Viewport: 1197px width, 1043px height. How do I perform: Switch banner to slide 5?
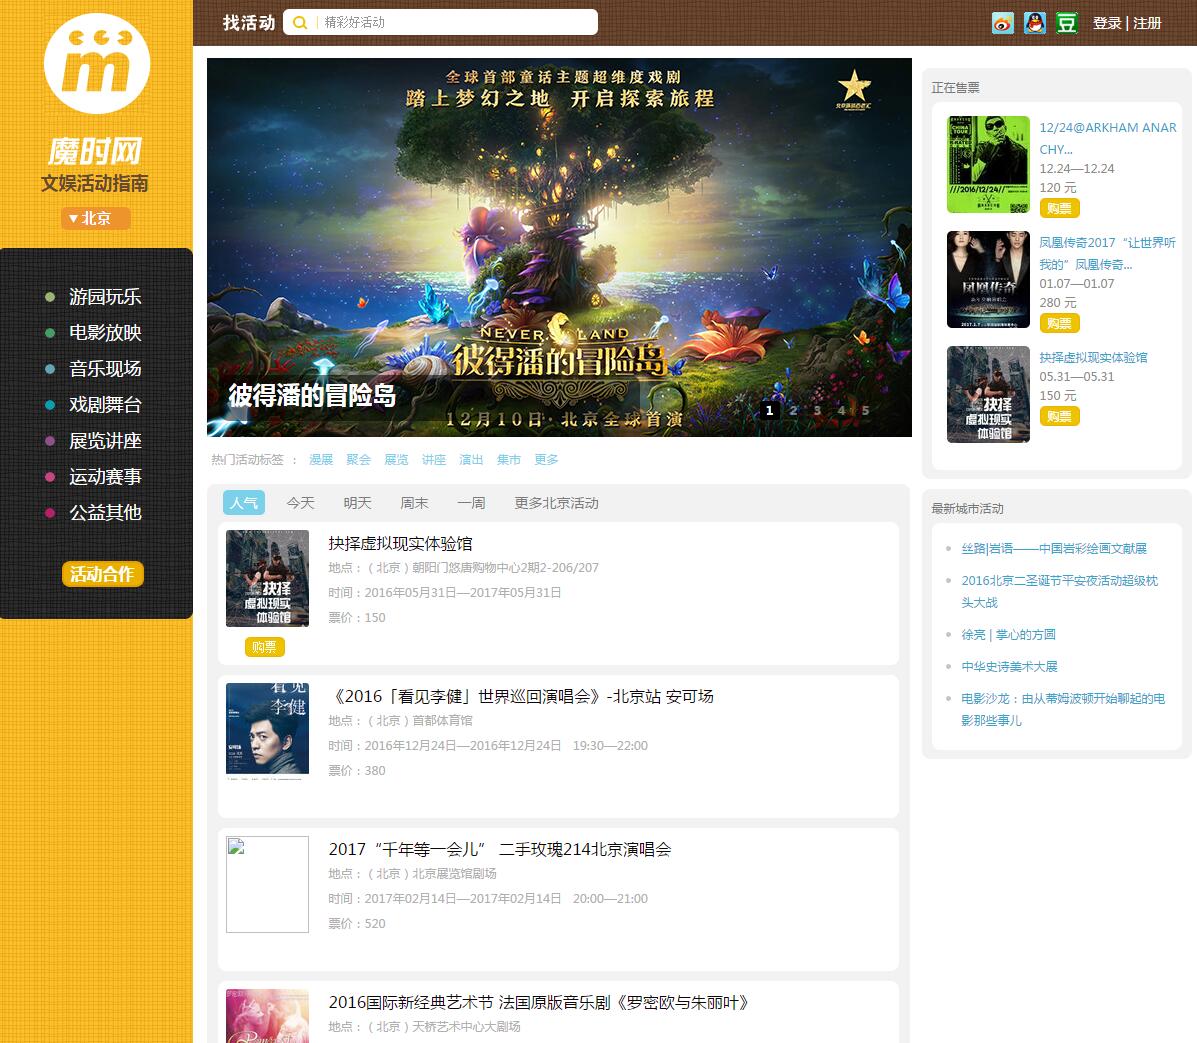point(865,410)
